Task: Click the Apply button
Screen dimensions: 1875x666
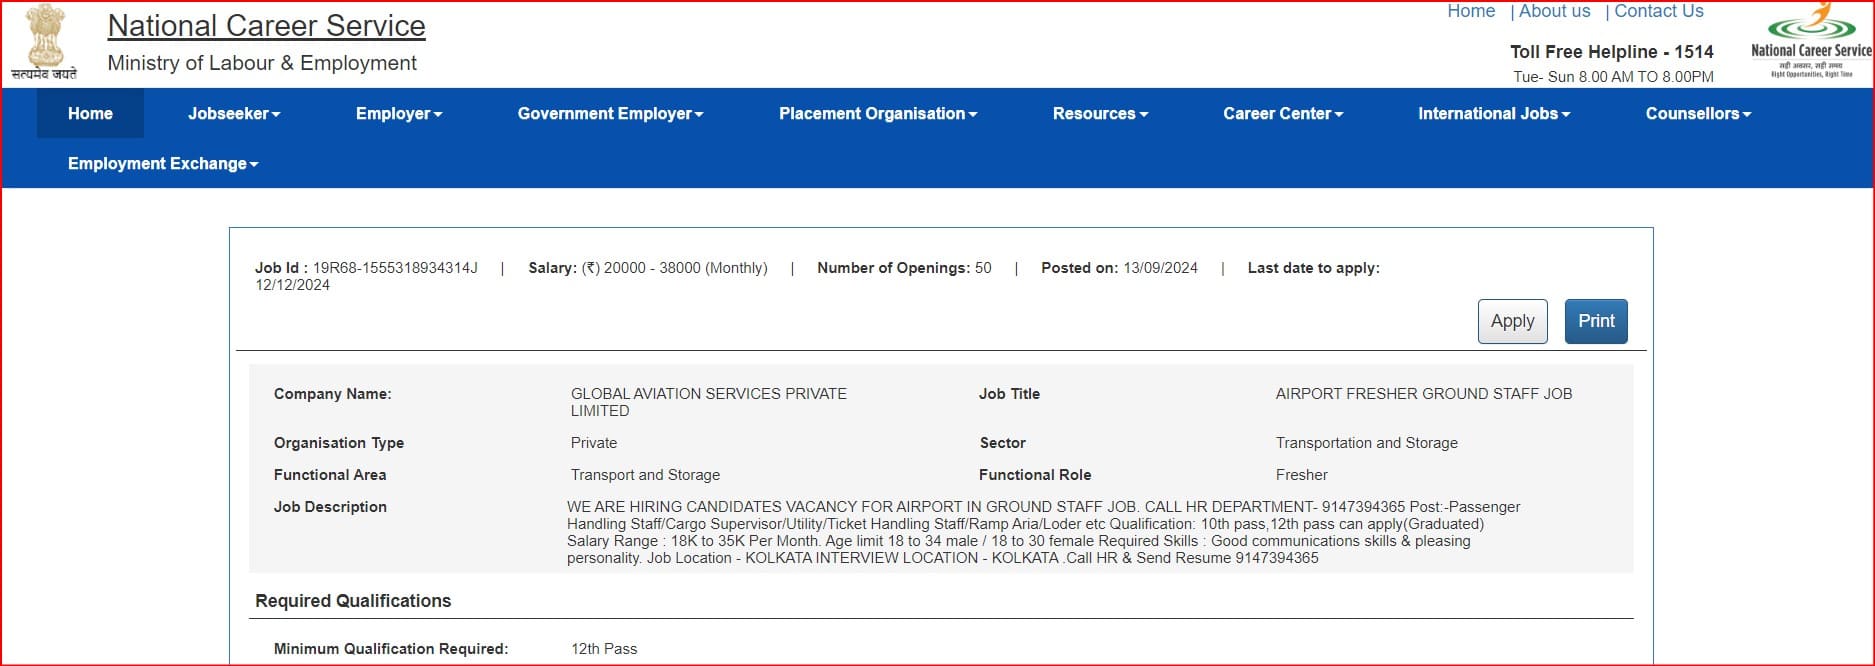Action: [x=1512, y=321]
